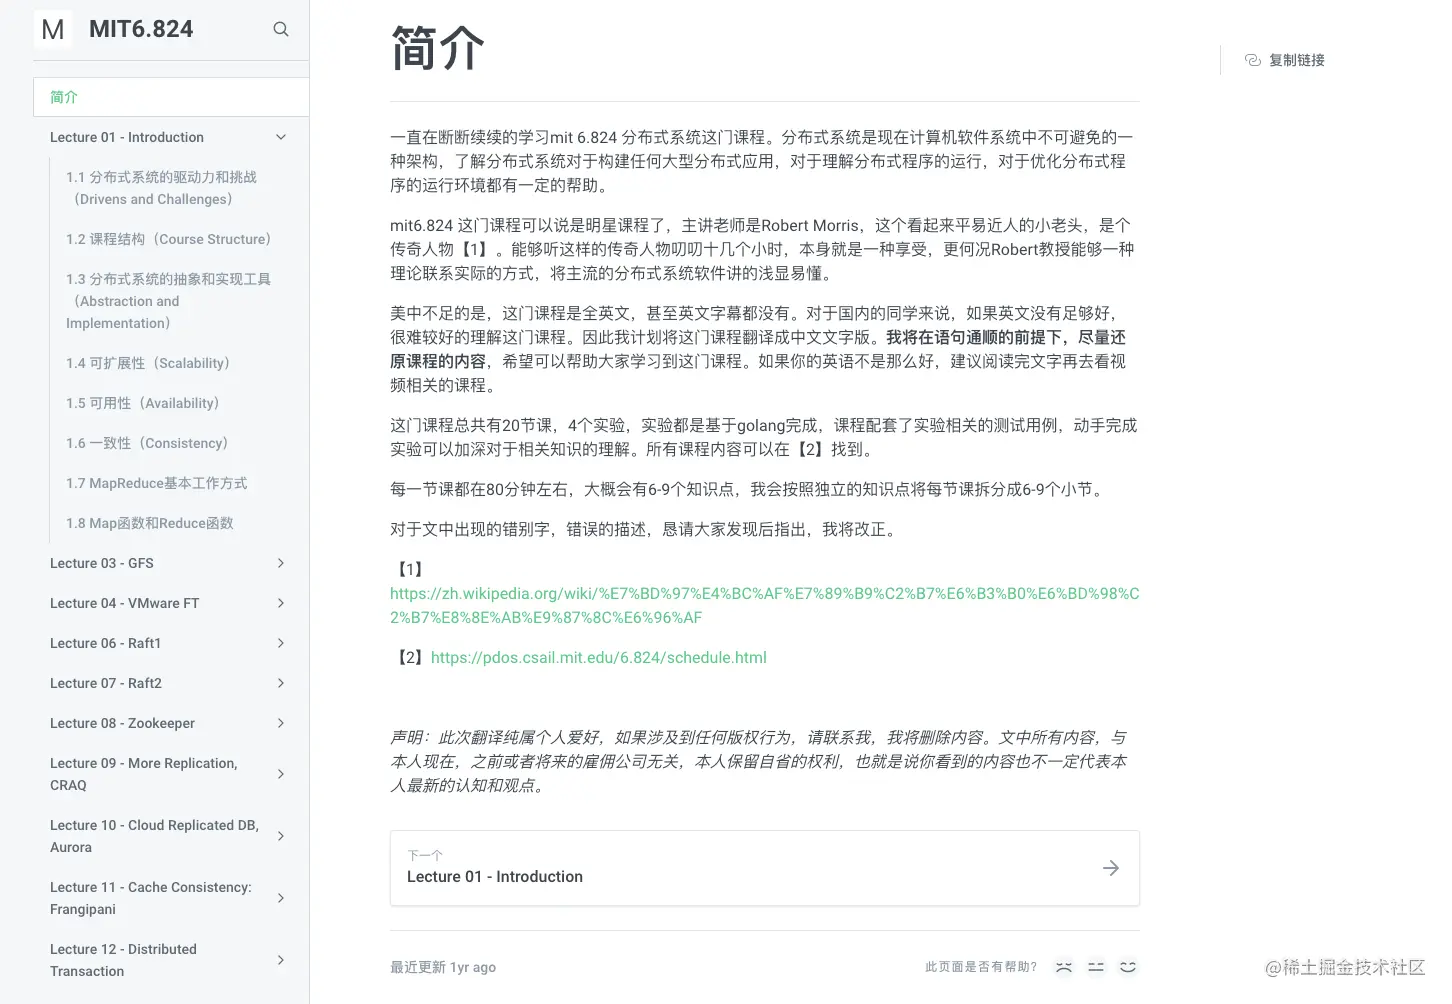Expand Lecture 04 - VMware FT chevron

(x=281, y=603)
